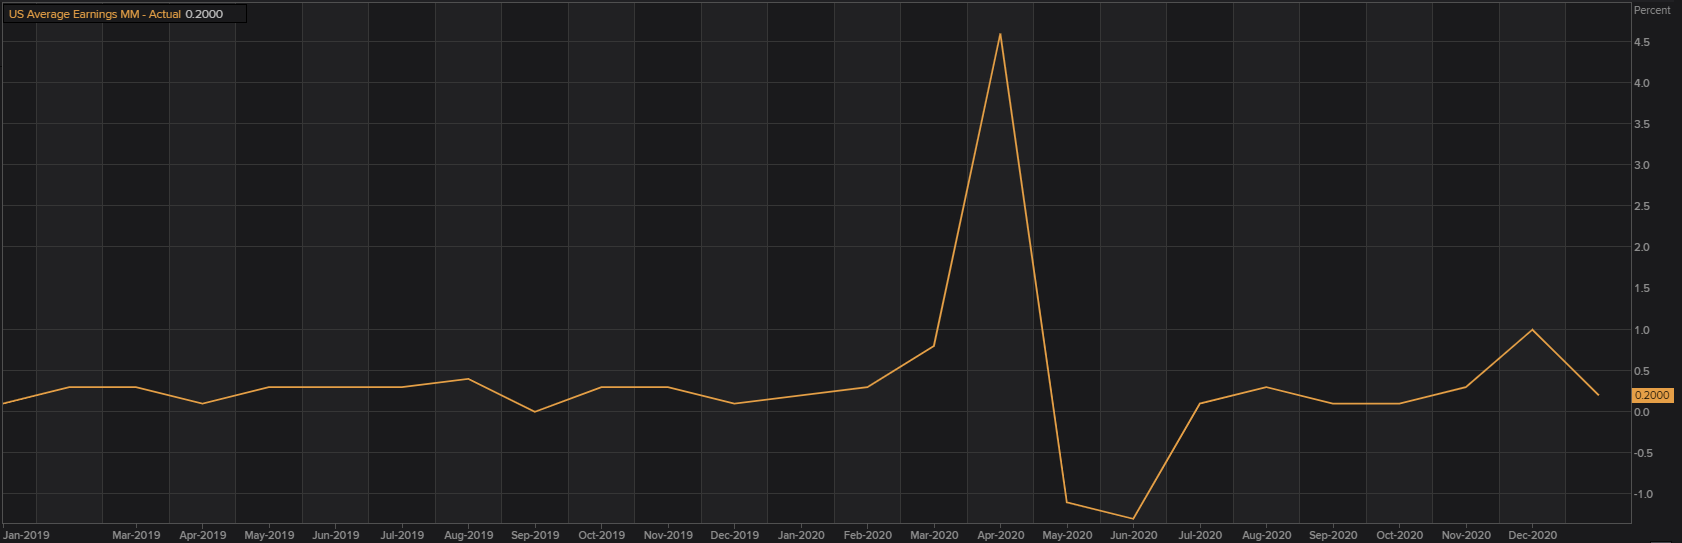
Task: Click the 2.0 y-axis label
Action: click(x=1642, y=247)
